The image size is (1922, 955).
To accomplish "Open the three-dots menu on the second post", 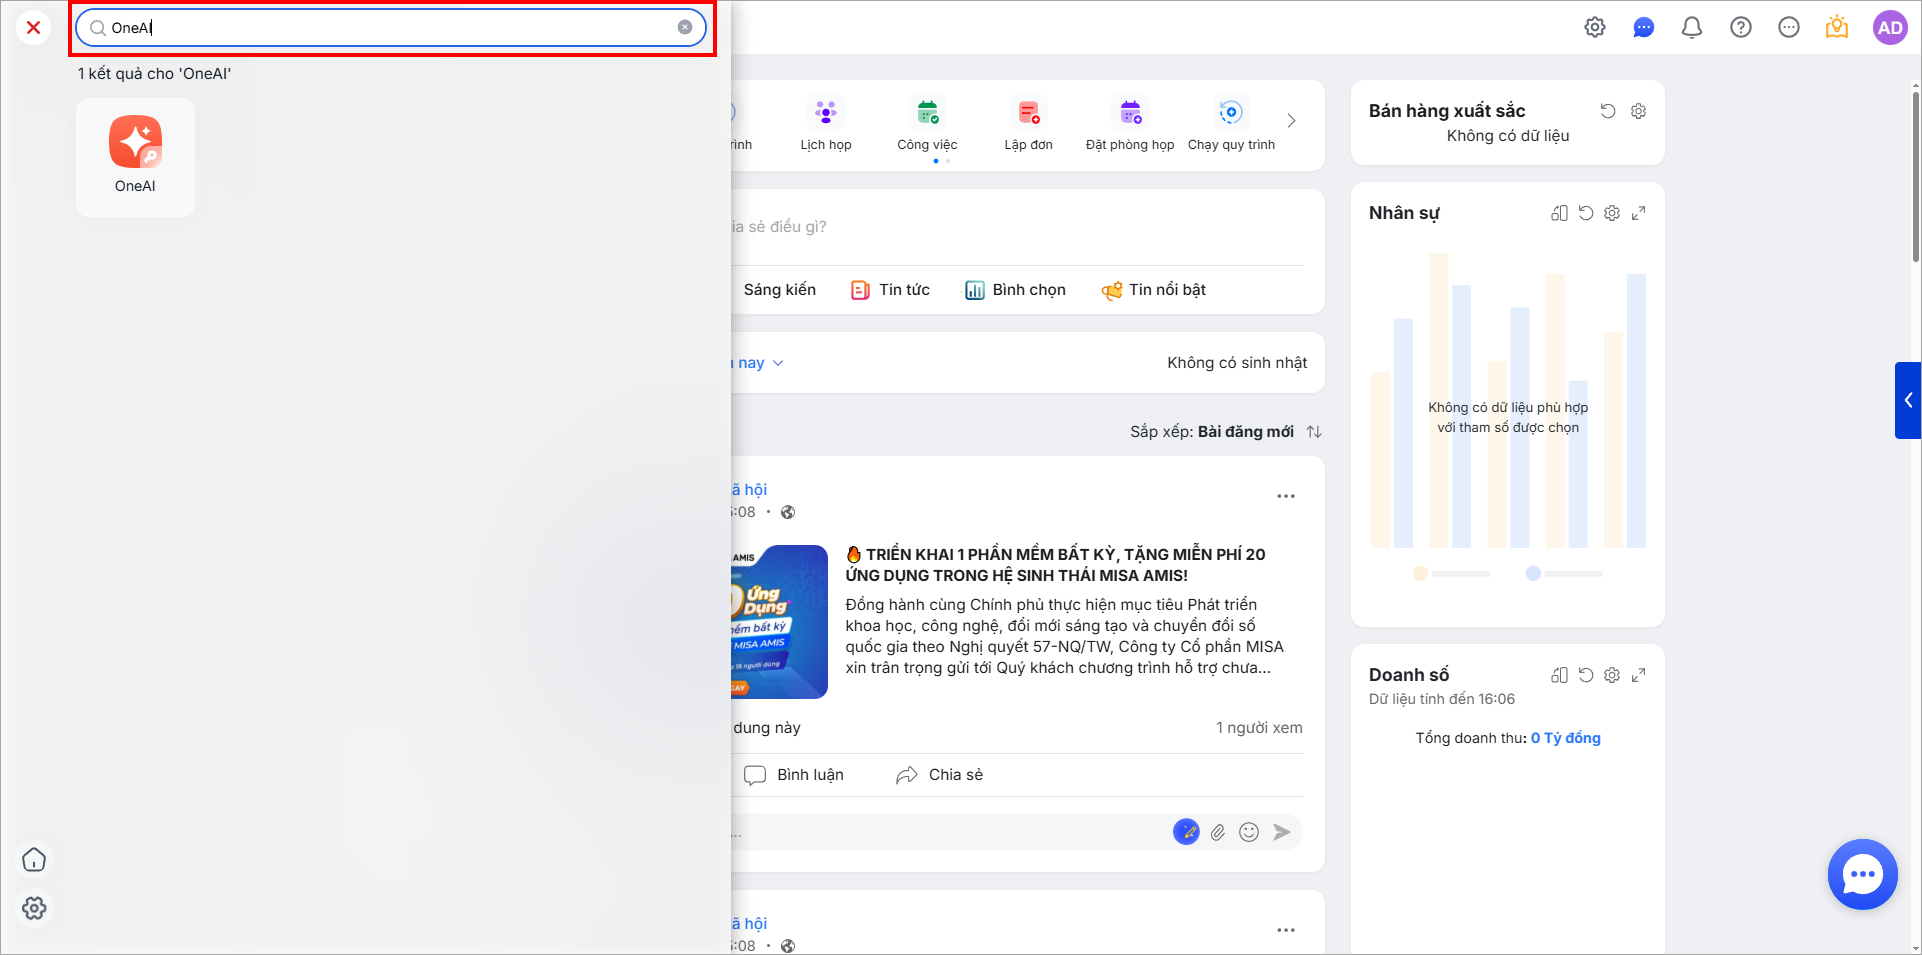I will coord(1286,930).
